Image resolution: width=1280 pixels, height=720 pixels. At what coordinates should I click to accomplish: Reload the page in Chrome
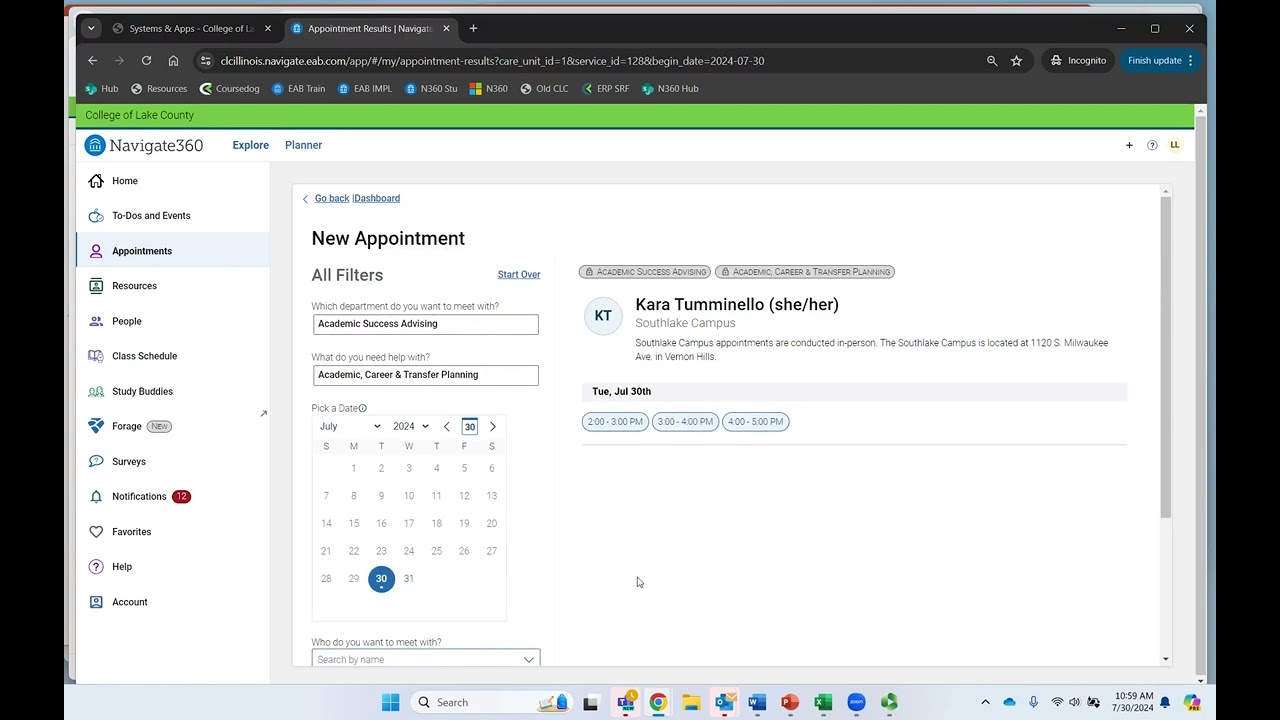coord(146,61)
